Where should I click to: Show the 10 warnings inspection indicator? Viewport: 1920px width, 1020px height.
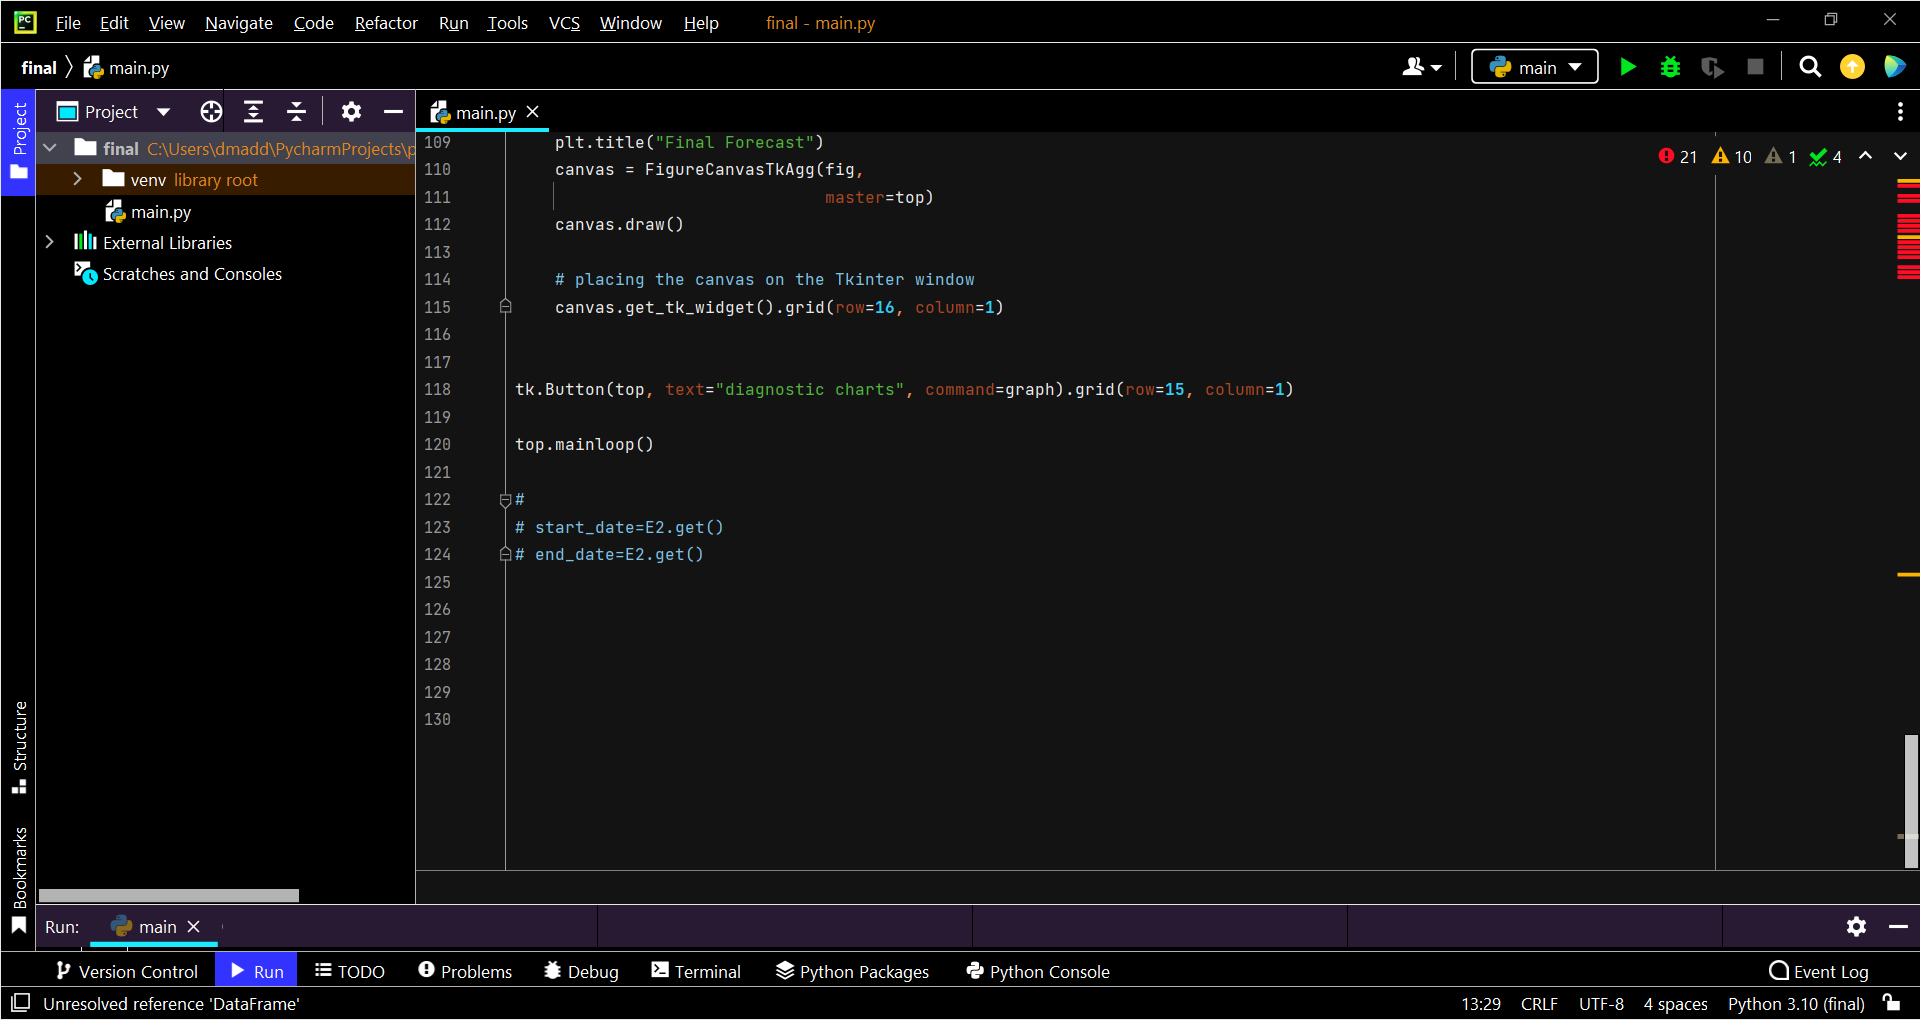pyautogui.click(x=1731, y=156)
